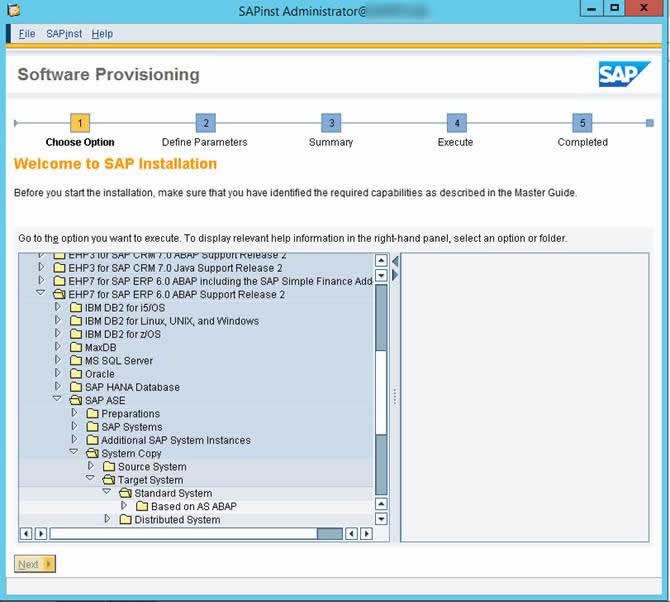Expand the Oracle node
Viewport: 670px width, 602px height.
pyautogui.click(x=58, y=373)
